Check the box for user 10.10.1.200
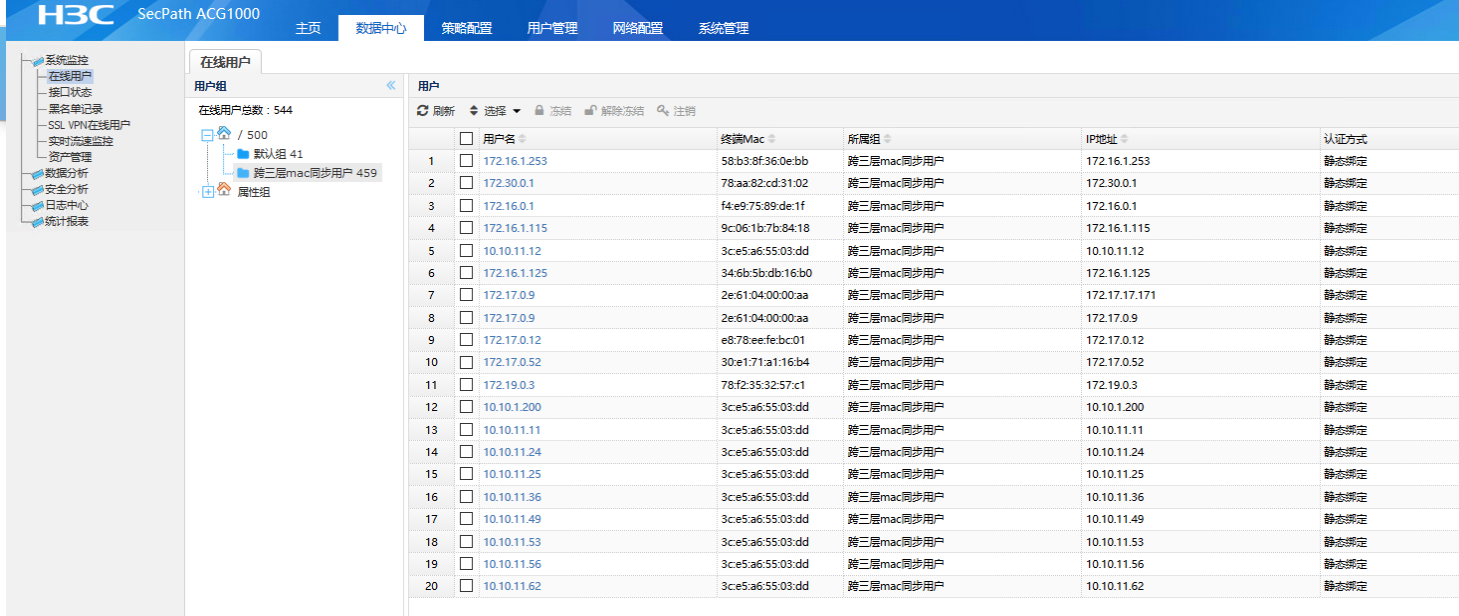This screenshot has width=1459, height=616. [466, 407]
